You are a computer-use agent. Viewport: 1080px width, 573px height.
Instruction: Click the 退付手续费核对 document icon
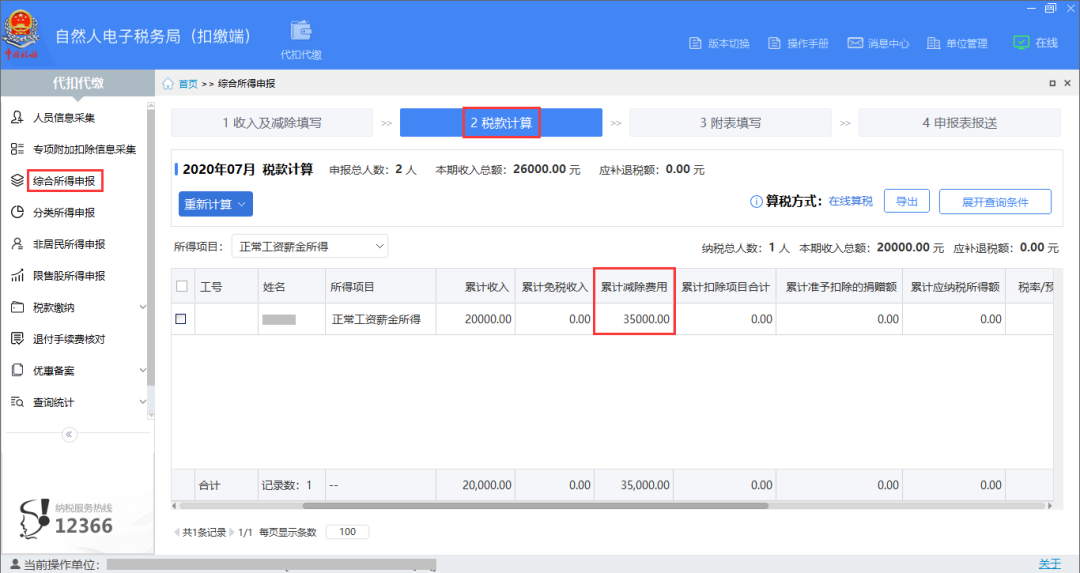(x=17, y=339)
